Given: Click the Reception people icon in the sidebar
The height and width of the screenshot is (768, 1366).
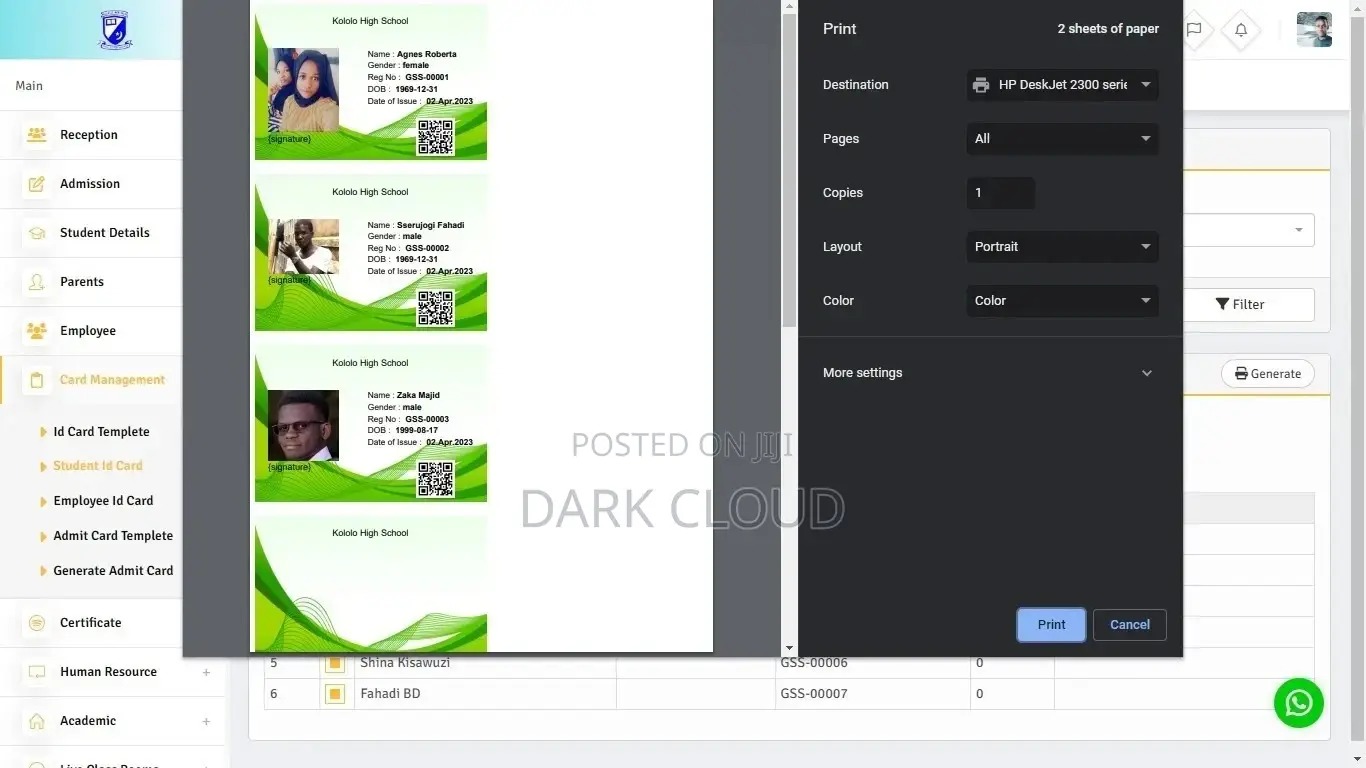Looking at the screenshot, I should (37, 135).
